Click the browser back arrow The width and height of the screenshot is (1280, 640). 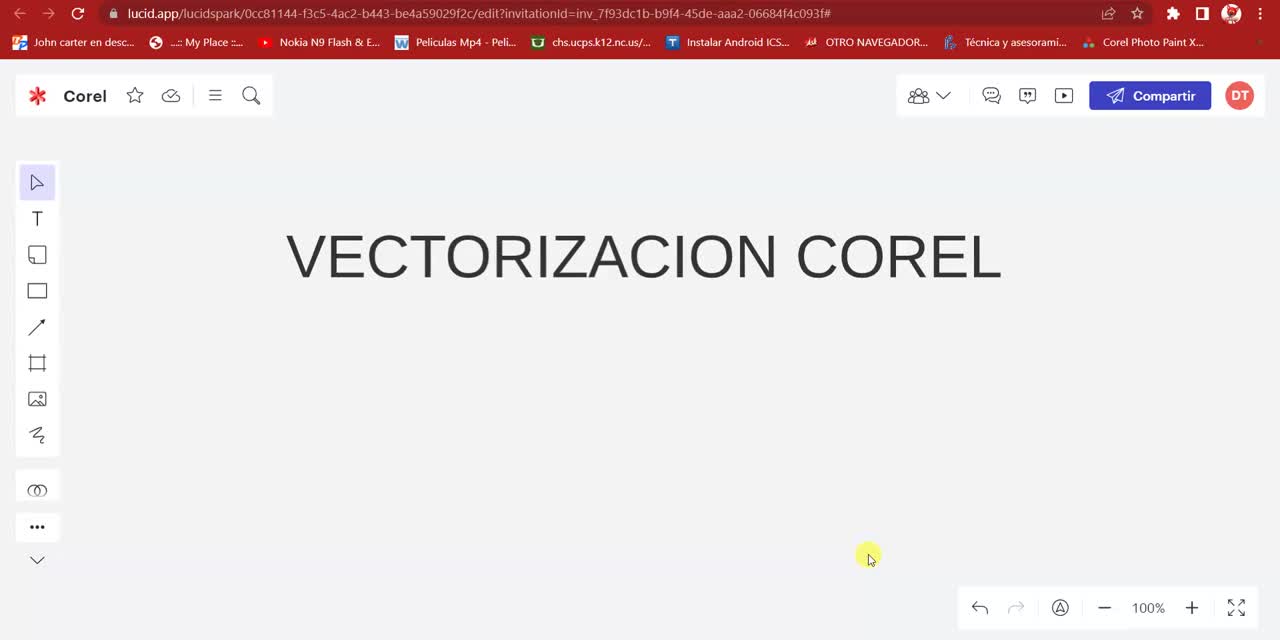(20, 13)
